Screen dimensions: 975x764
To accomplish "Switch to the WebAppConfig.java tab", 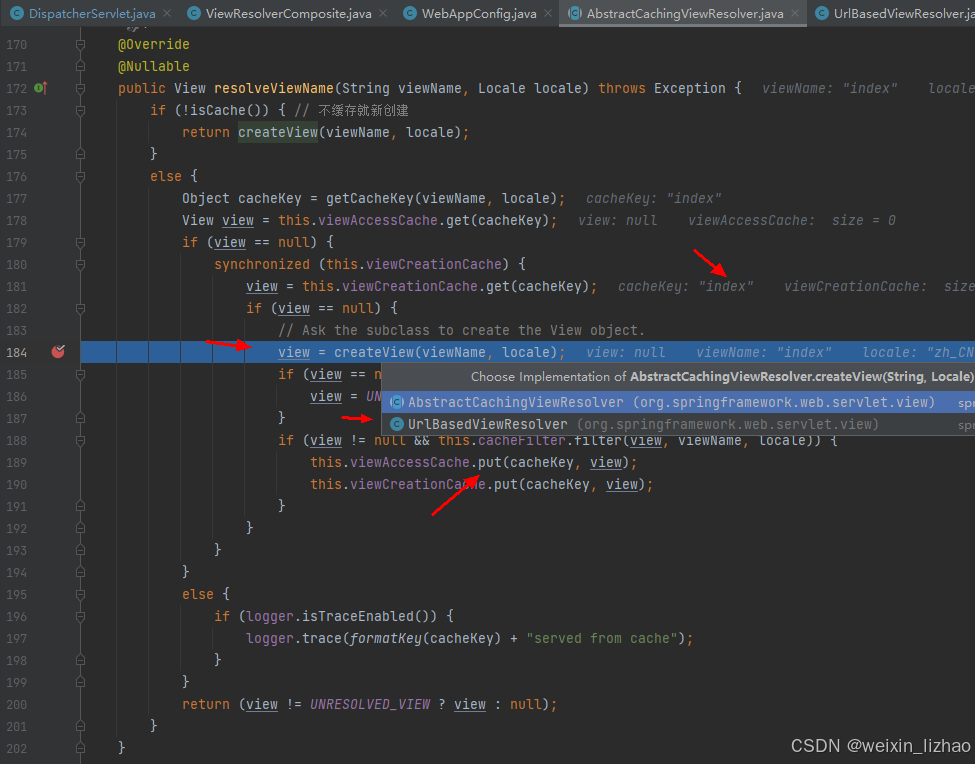I will point(478,13).
